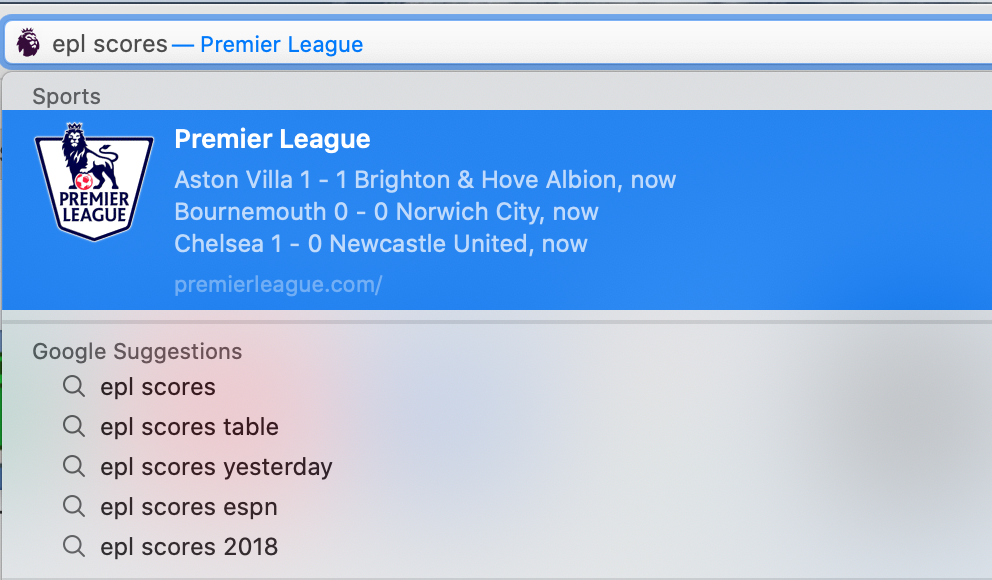This screenshot has width=992, height=580.
Task: Click the Aston Villa vs Brighton score line
Action: pos(425,180)
